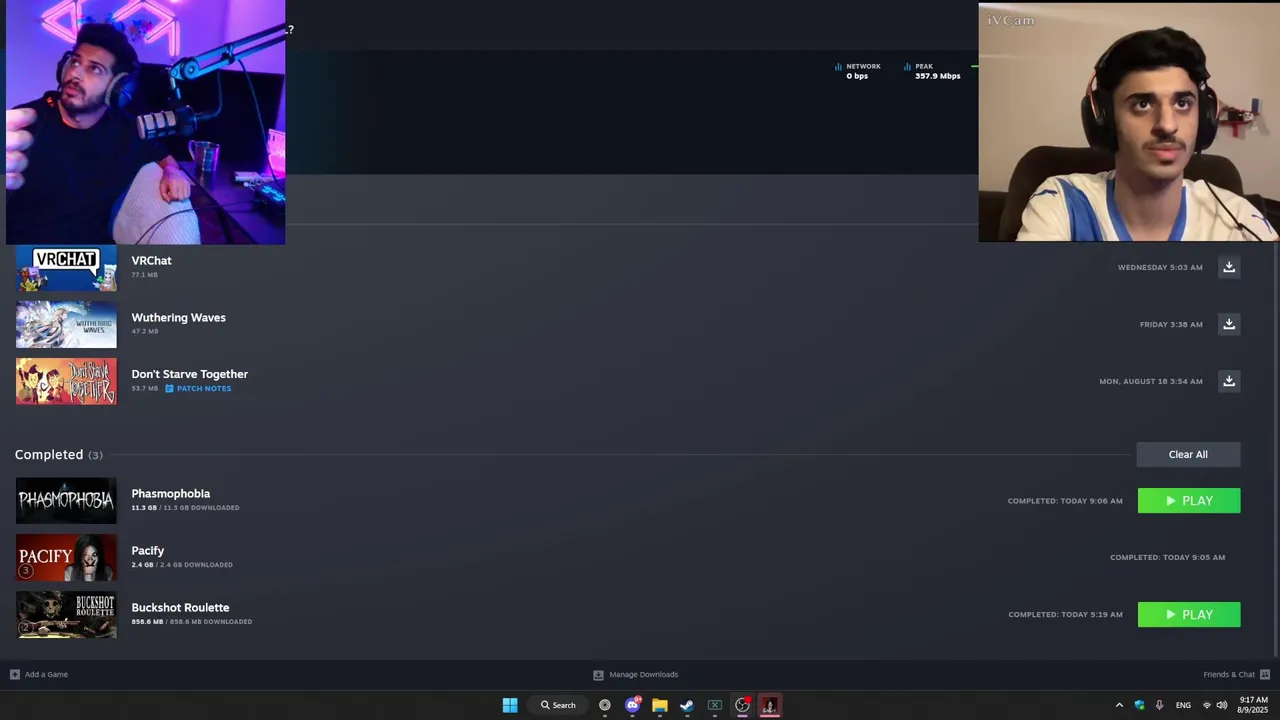
Task: Click 'Friday 3:38 AM' scheduled time
Action: point(1171,324)
